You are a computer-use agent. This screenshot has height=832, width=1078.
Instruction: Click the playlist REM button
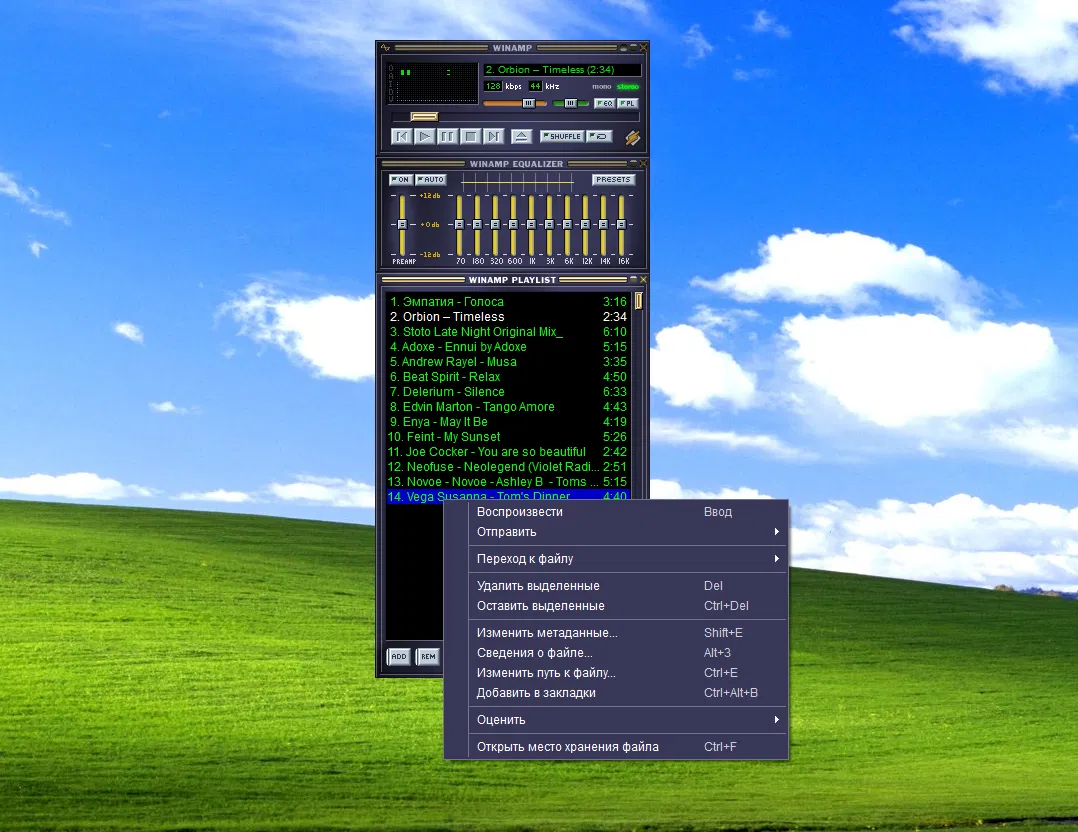(428, 657)
